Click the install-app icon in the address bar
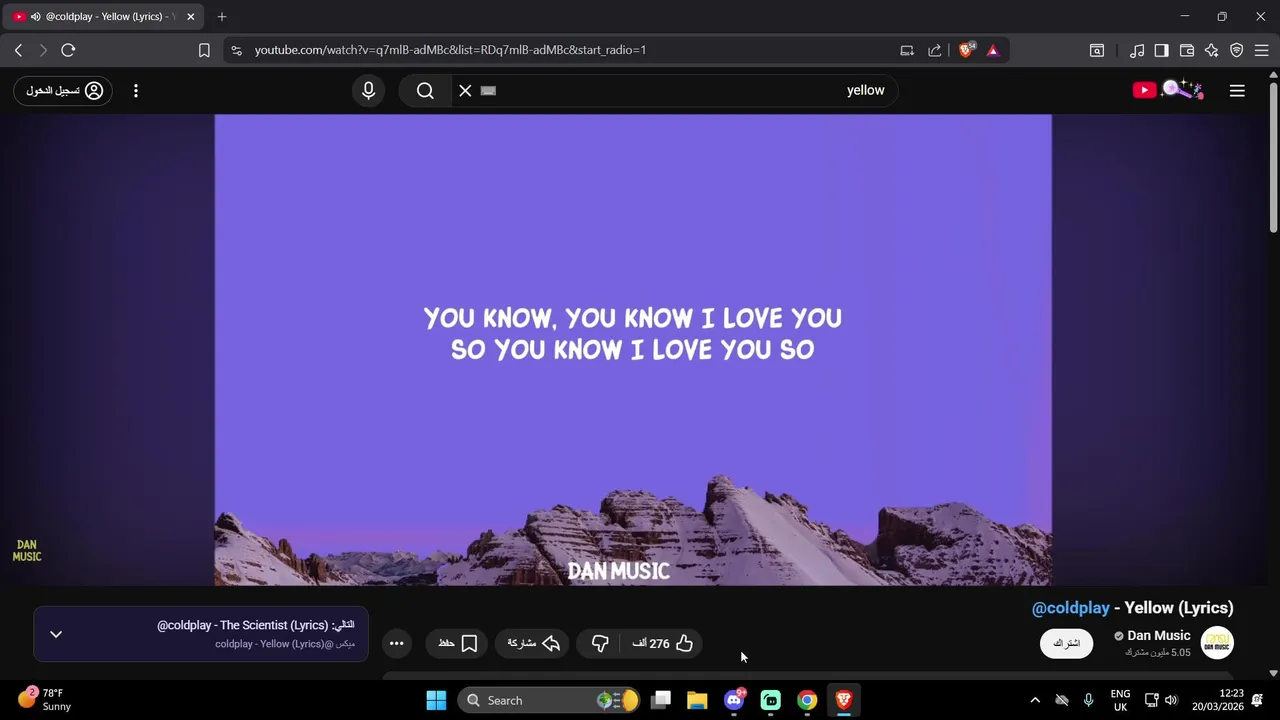1280x720 pixels. click(x=907, y=50)
